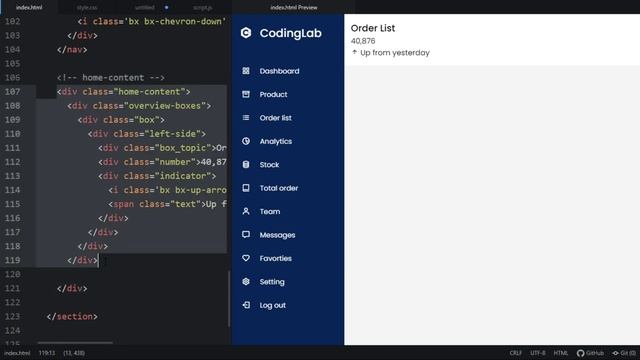This screenshot has height=360, width=640.
Task: Click index.html file name in status bar
Action: [17, 353]
